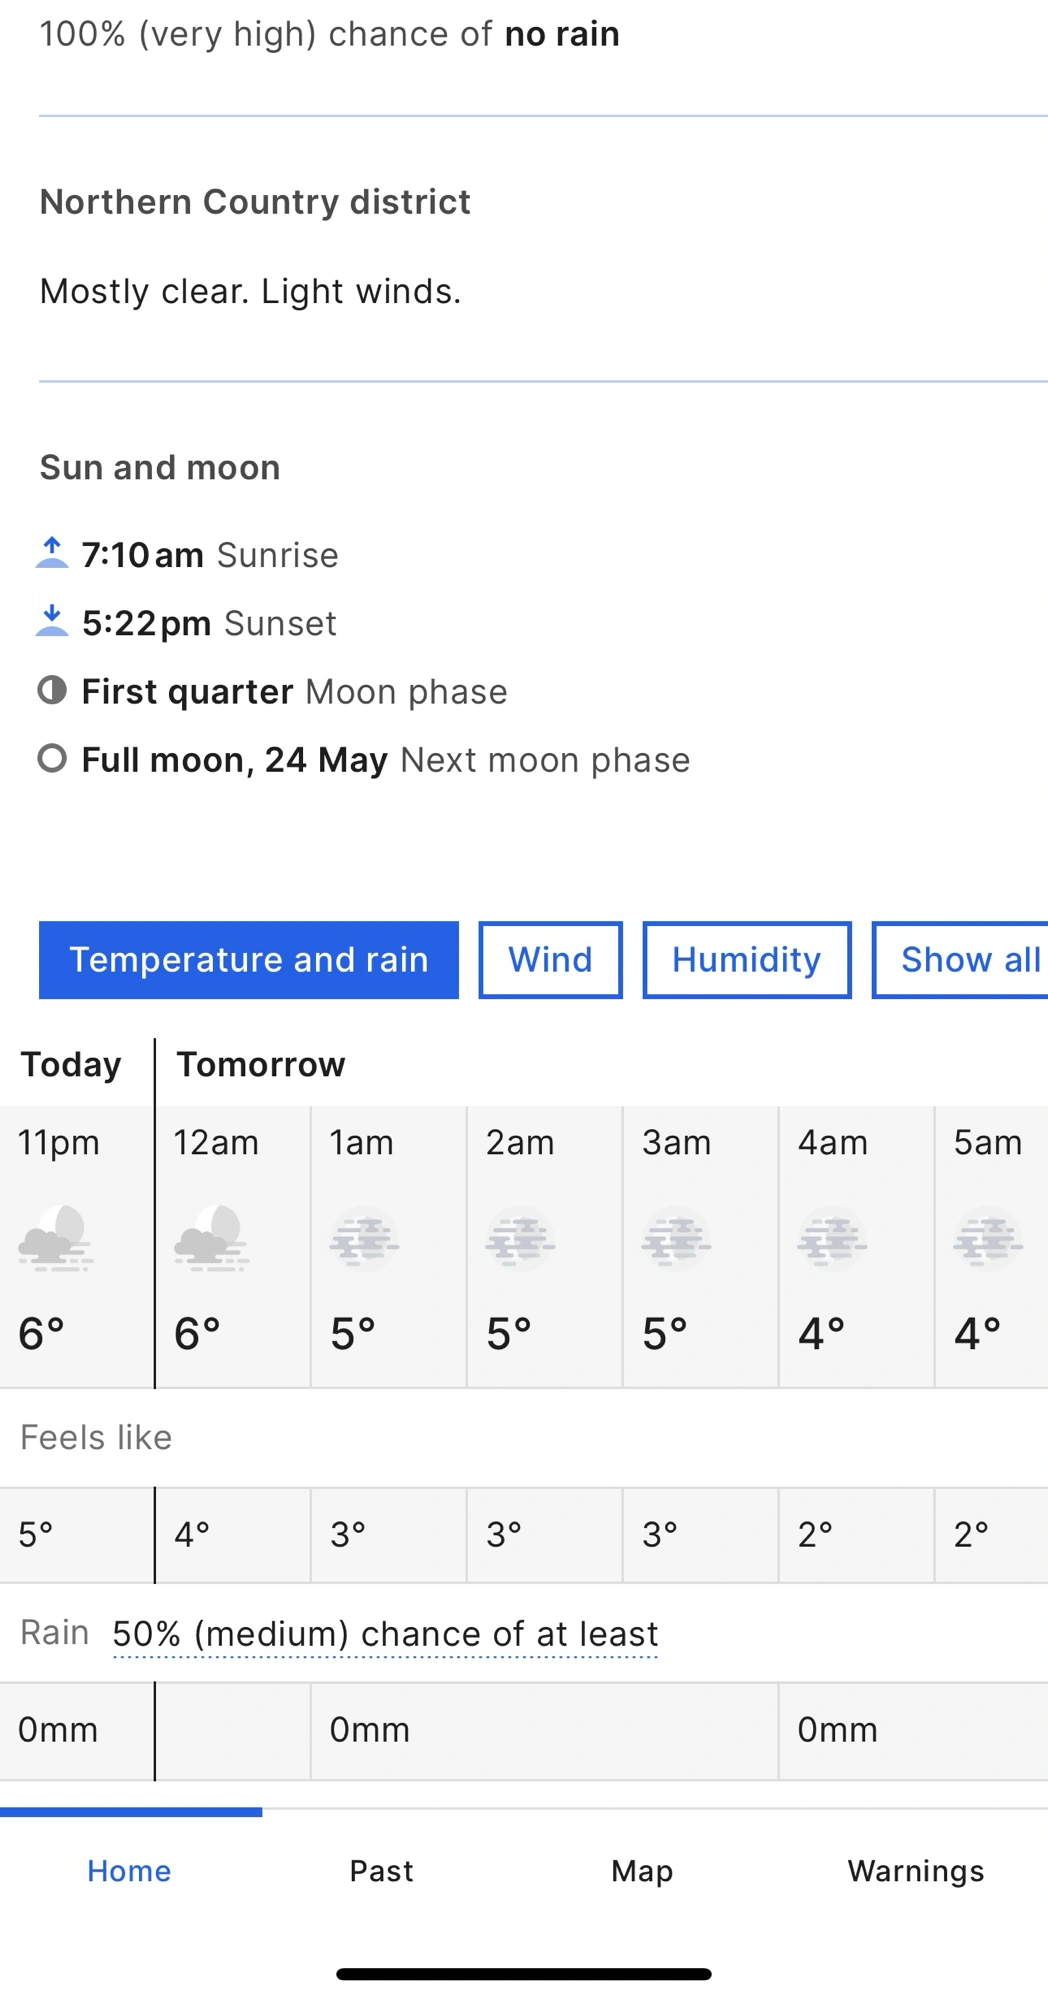Open the rain chance explanation link
1048x2000 pixels.
[x=385, y=1634]
